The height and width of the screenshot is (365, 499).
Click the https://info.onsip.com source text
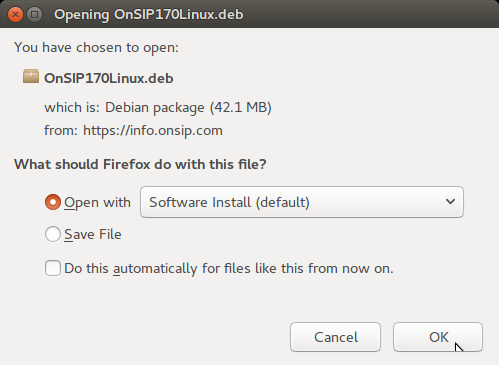tap(153, 130)
